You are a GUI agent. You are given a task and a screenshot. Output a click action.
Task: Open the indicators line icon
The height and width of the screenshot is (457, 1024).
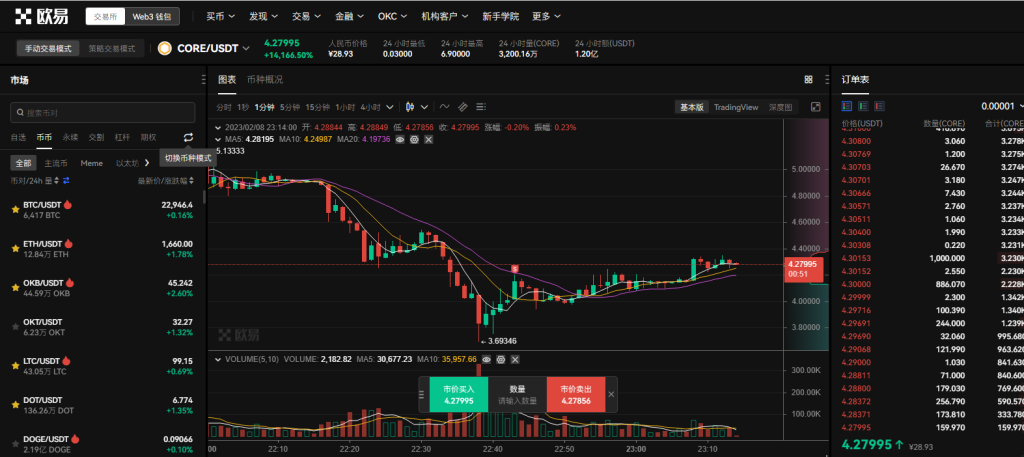coord(445,106)
